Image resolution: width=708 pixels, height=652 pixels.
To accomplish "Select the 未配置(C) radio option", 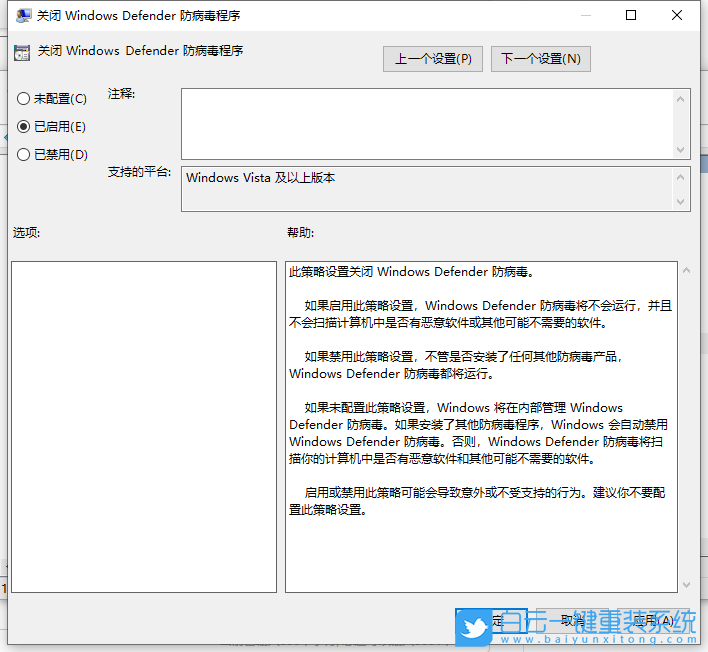I will 51,99.
